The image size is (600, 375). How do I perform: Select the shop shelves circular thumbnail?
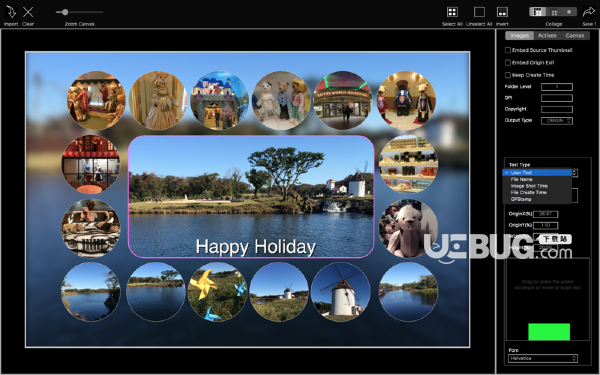(x=408, y=164)
